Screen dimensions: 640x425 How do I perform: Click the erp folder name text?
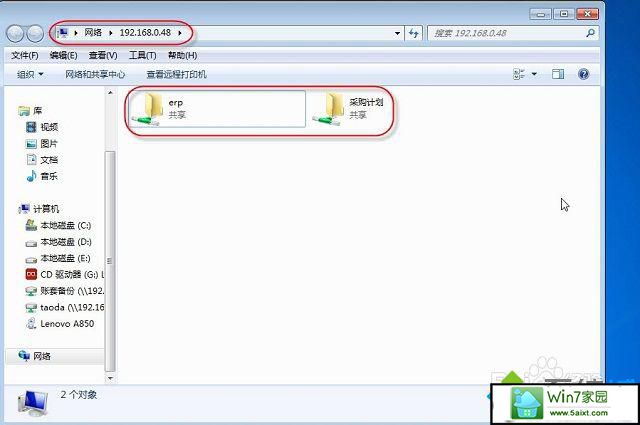176,102
